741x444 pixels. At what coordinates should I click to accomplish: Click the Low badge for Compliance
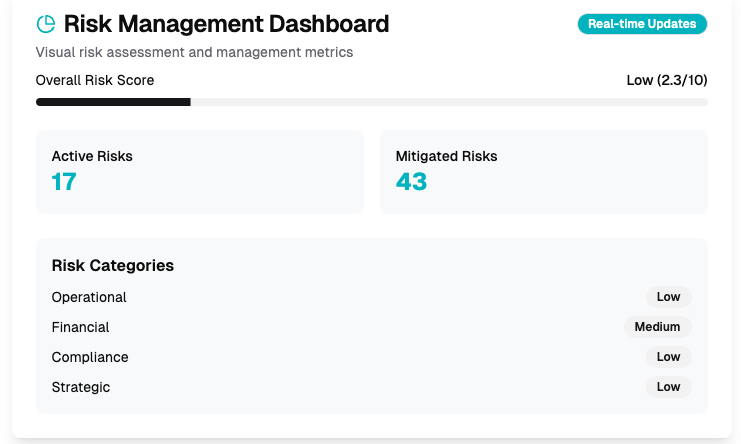point(668,357)
